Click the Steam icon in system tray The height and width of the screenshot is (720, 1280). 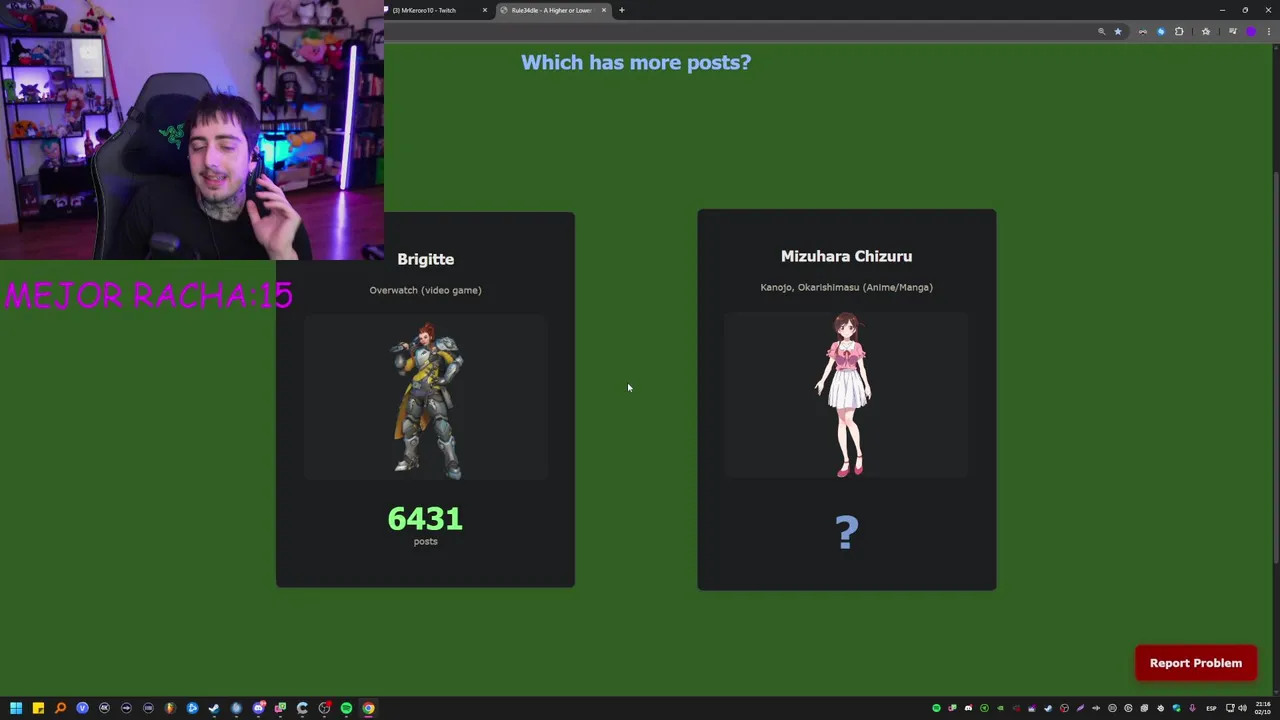(x=1048, y=708)
